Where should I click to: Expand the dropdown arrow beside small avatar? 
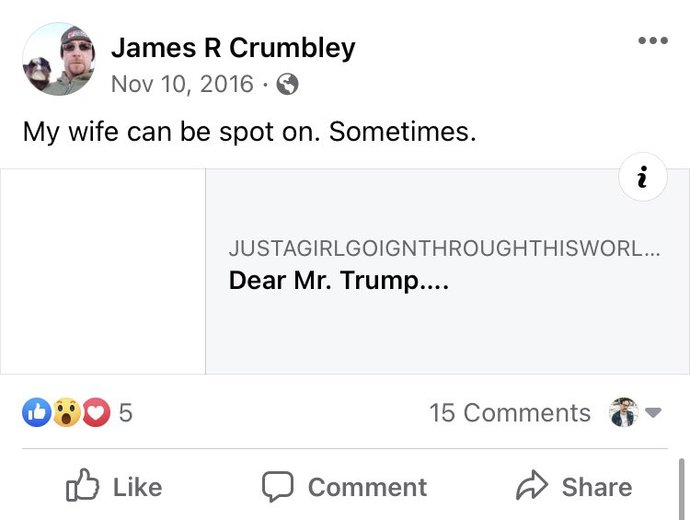[x=654, y=412]
